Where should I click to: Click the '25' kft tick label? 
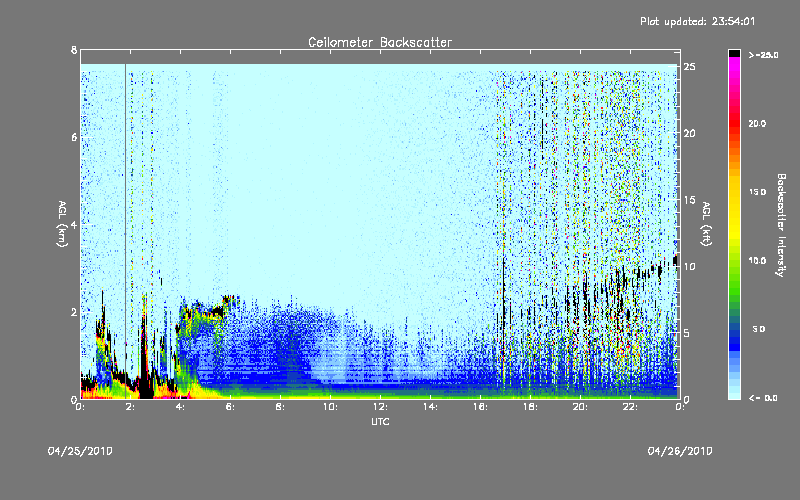(x=689, y=67)
